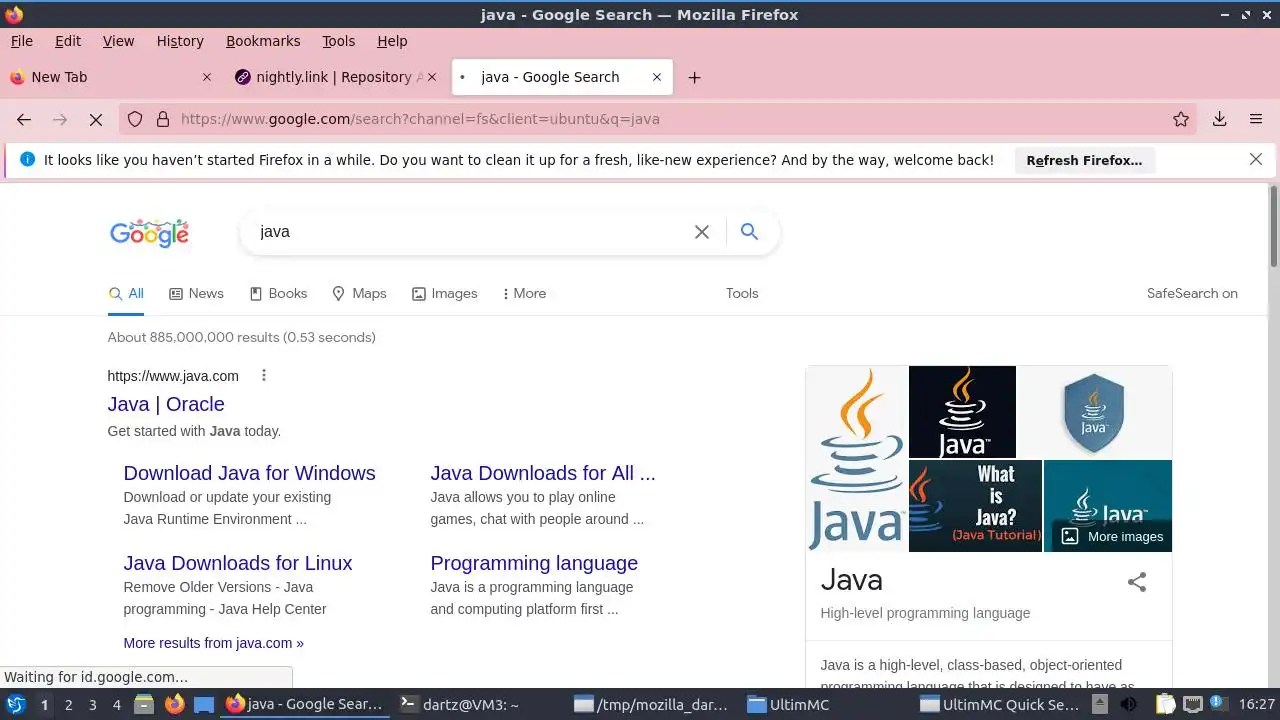Click the Google logo

pyautogui.click(x=149, y=233)
